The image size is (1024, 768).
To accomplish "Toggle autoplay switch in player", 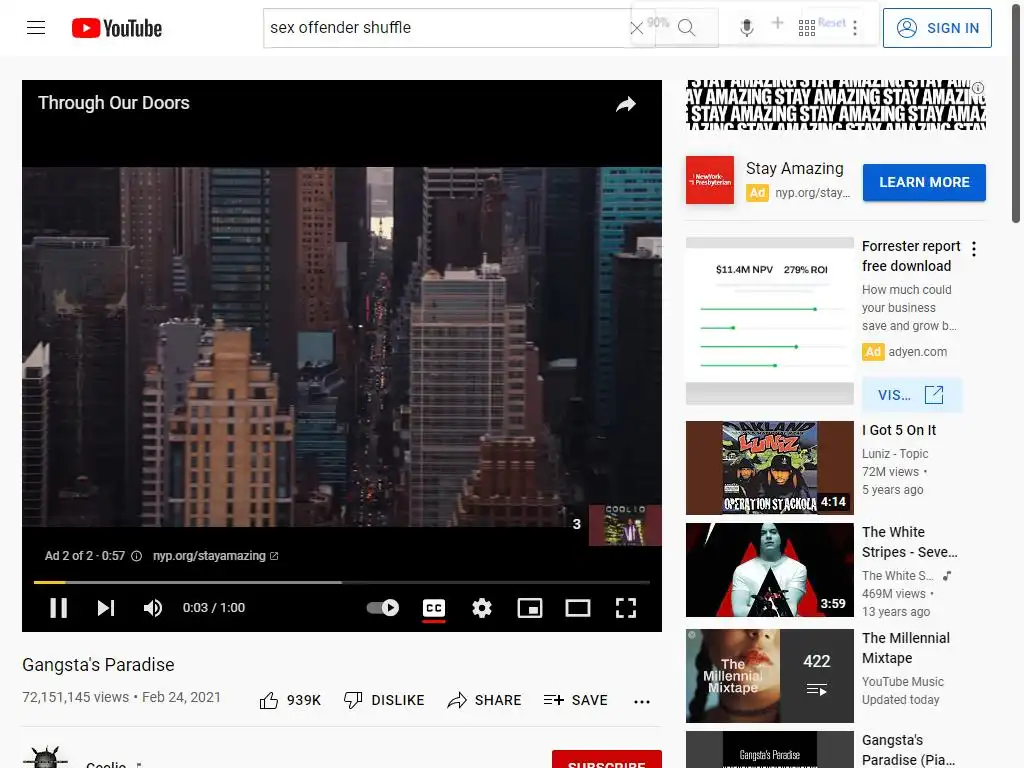I will pos(383,608).
